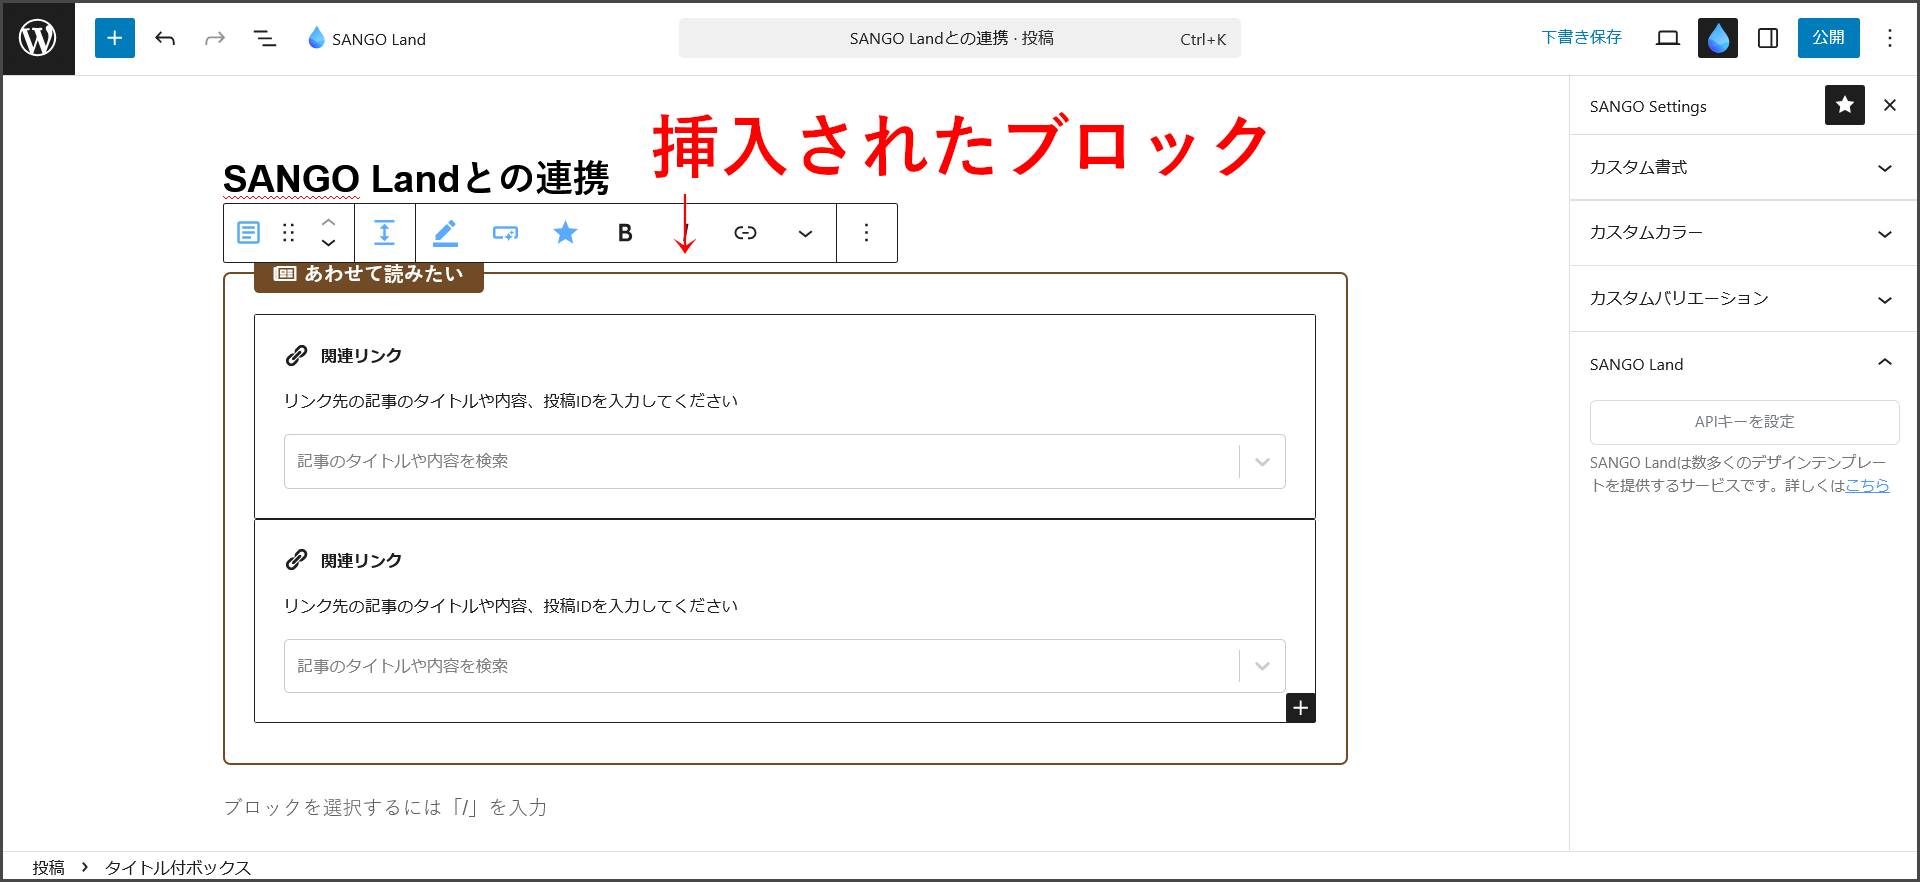Toggle bold formatting
1920x882 pixels.
coord(625,233)
